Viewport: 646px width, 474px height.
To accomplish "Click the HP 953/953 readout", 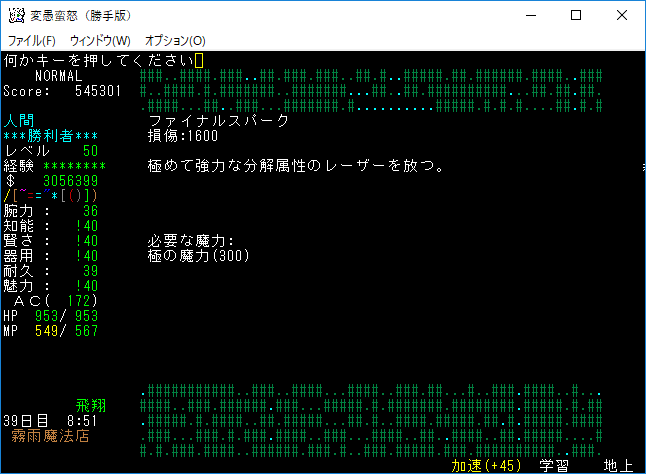I will tap(50, 316).
